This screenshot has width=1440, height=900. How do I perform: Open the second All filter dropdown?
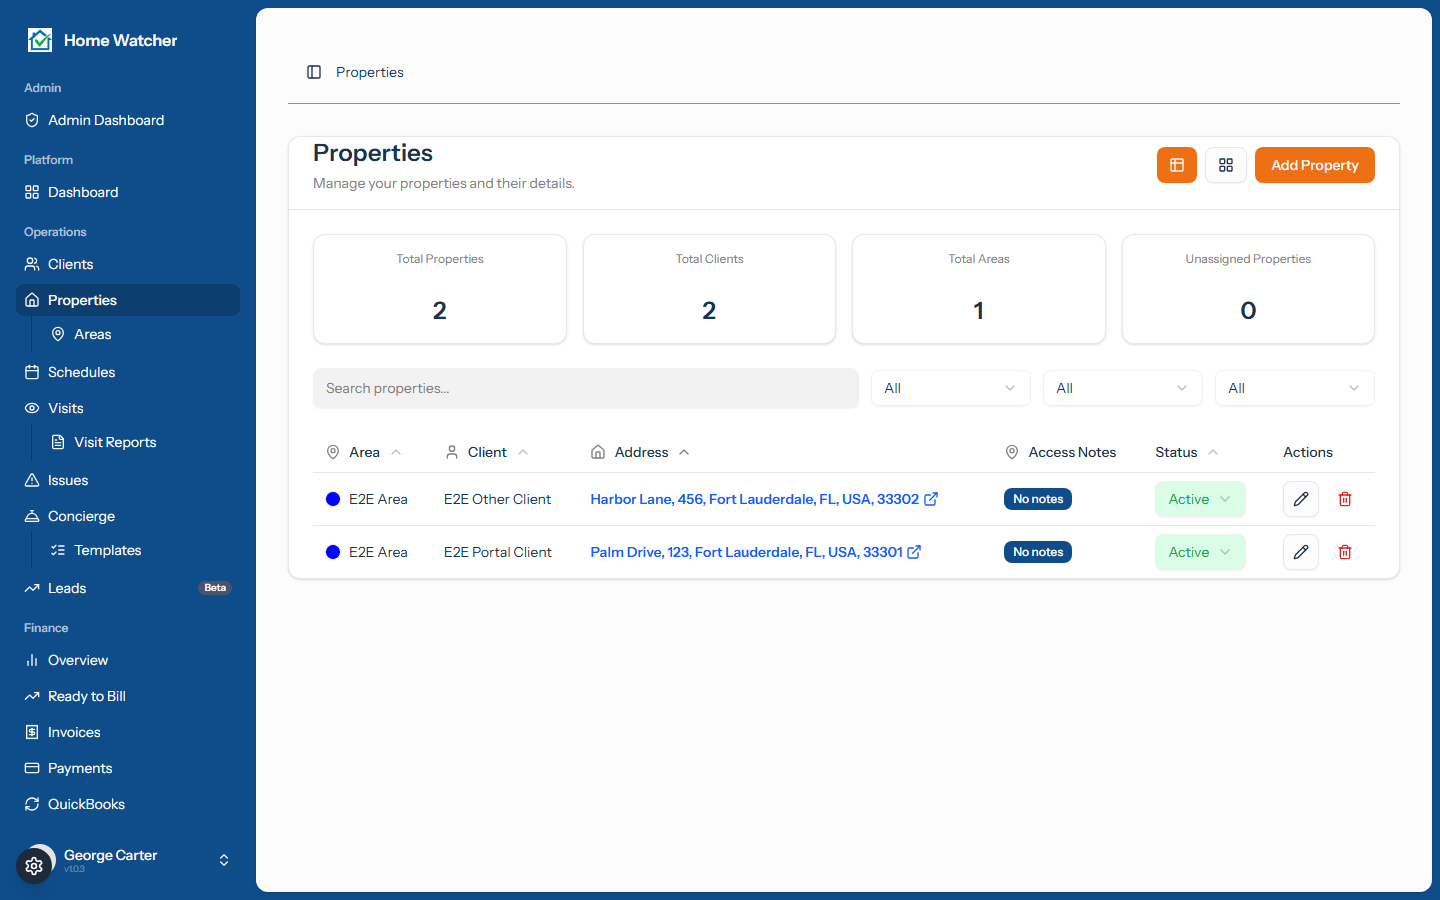(1123, 388)
